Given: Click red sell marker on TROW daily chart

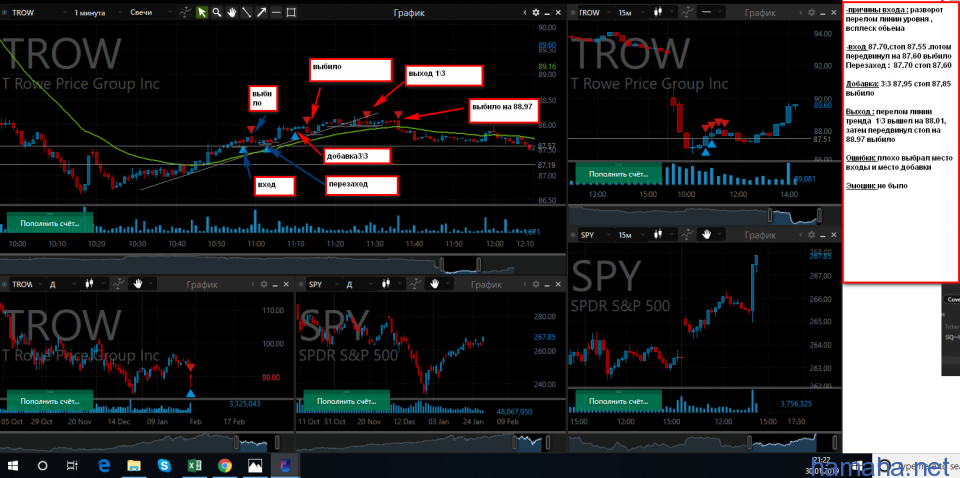Looking at the screenshot, I should tap(190, 367).
